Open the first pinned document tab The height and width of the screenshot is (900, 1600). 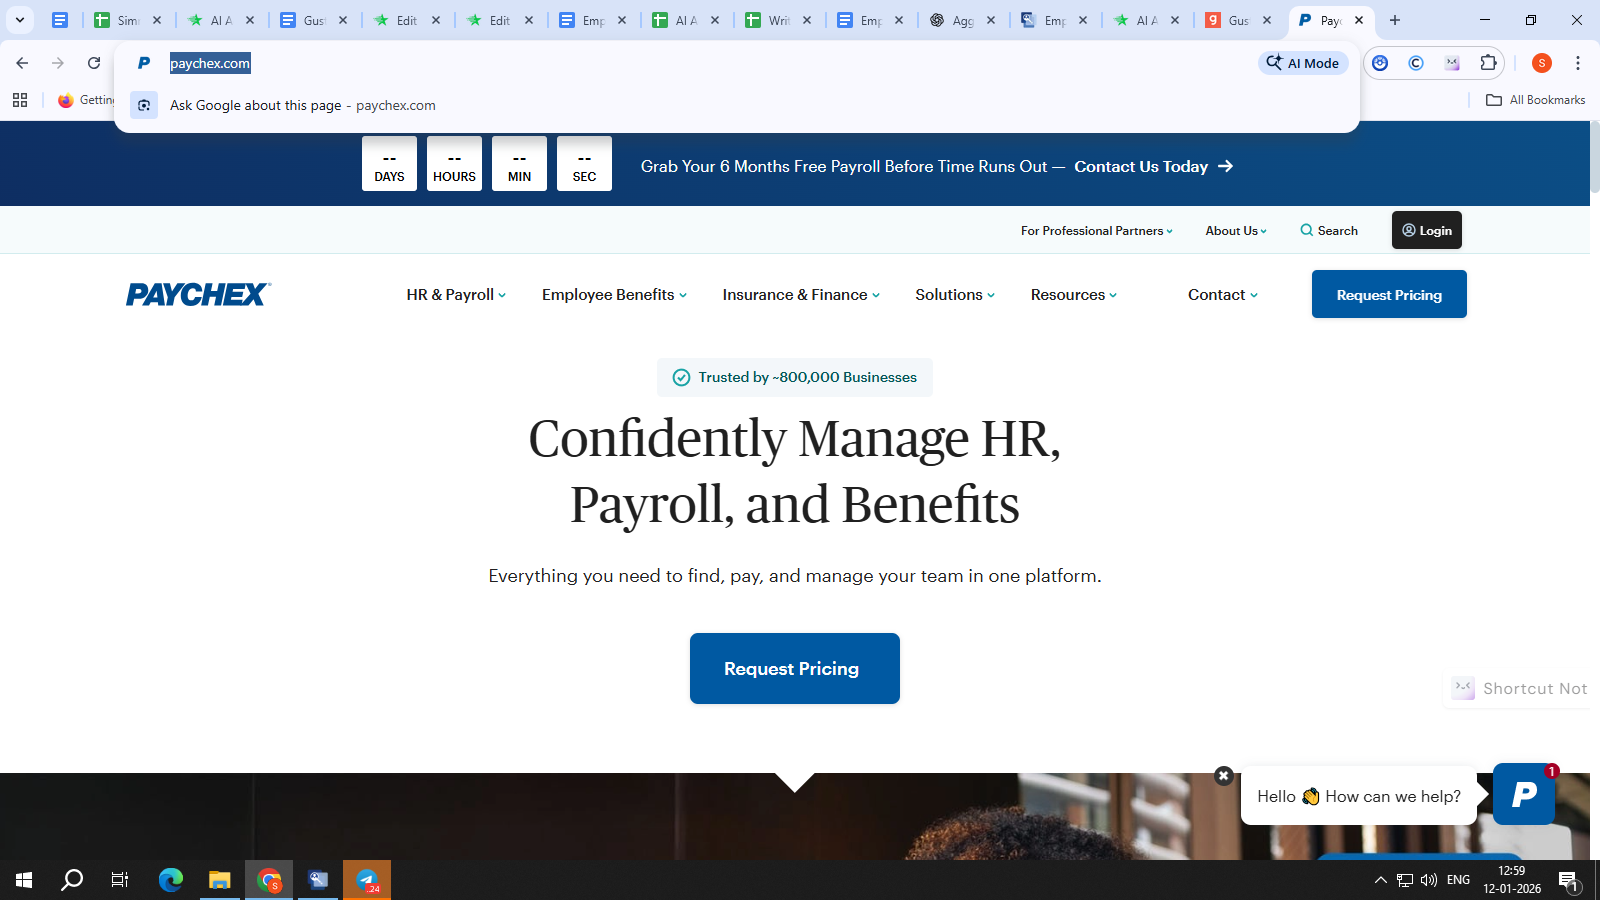click(x=60, y=20)
